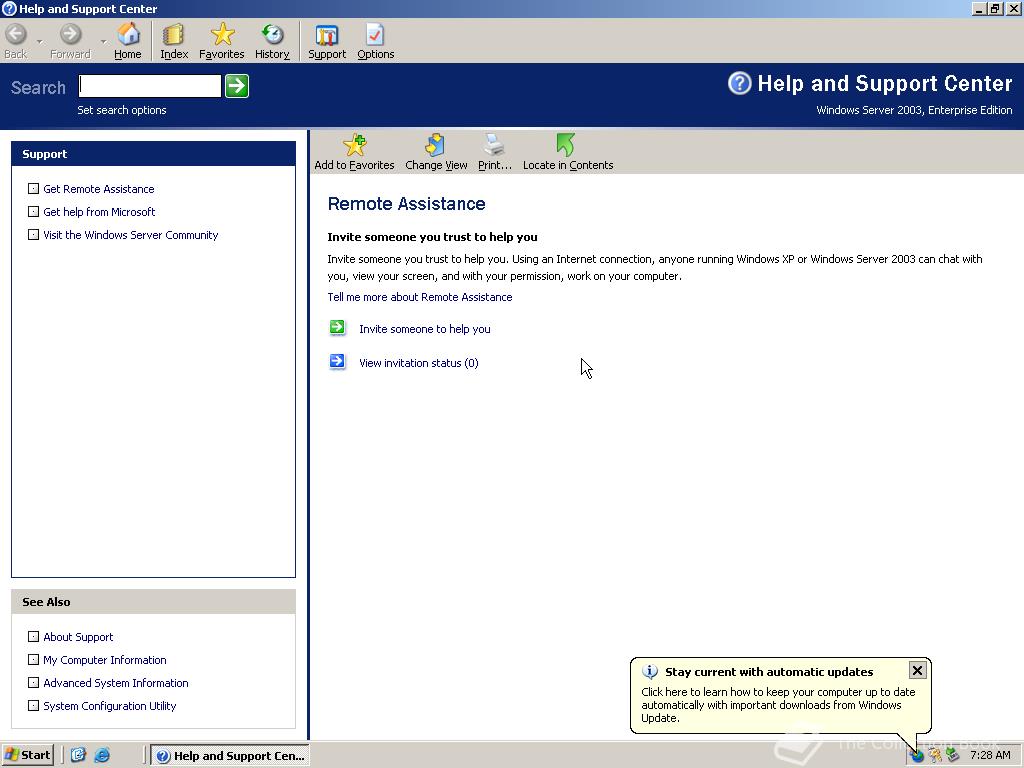Click Help and Support Center question mark logo

pyautogui.click(x=739, y=83)
